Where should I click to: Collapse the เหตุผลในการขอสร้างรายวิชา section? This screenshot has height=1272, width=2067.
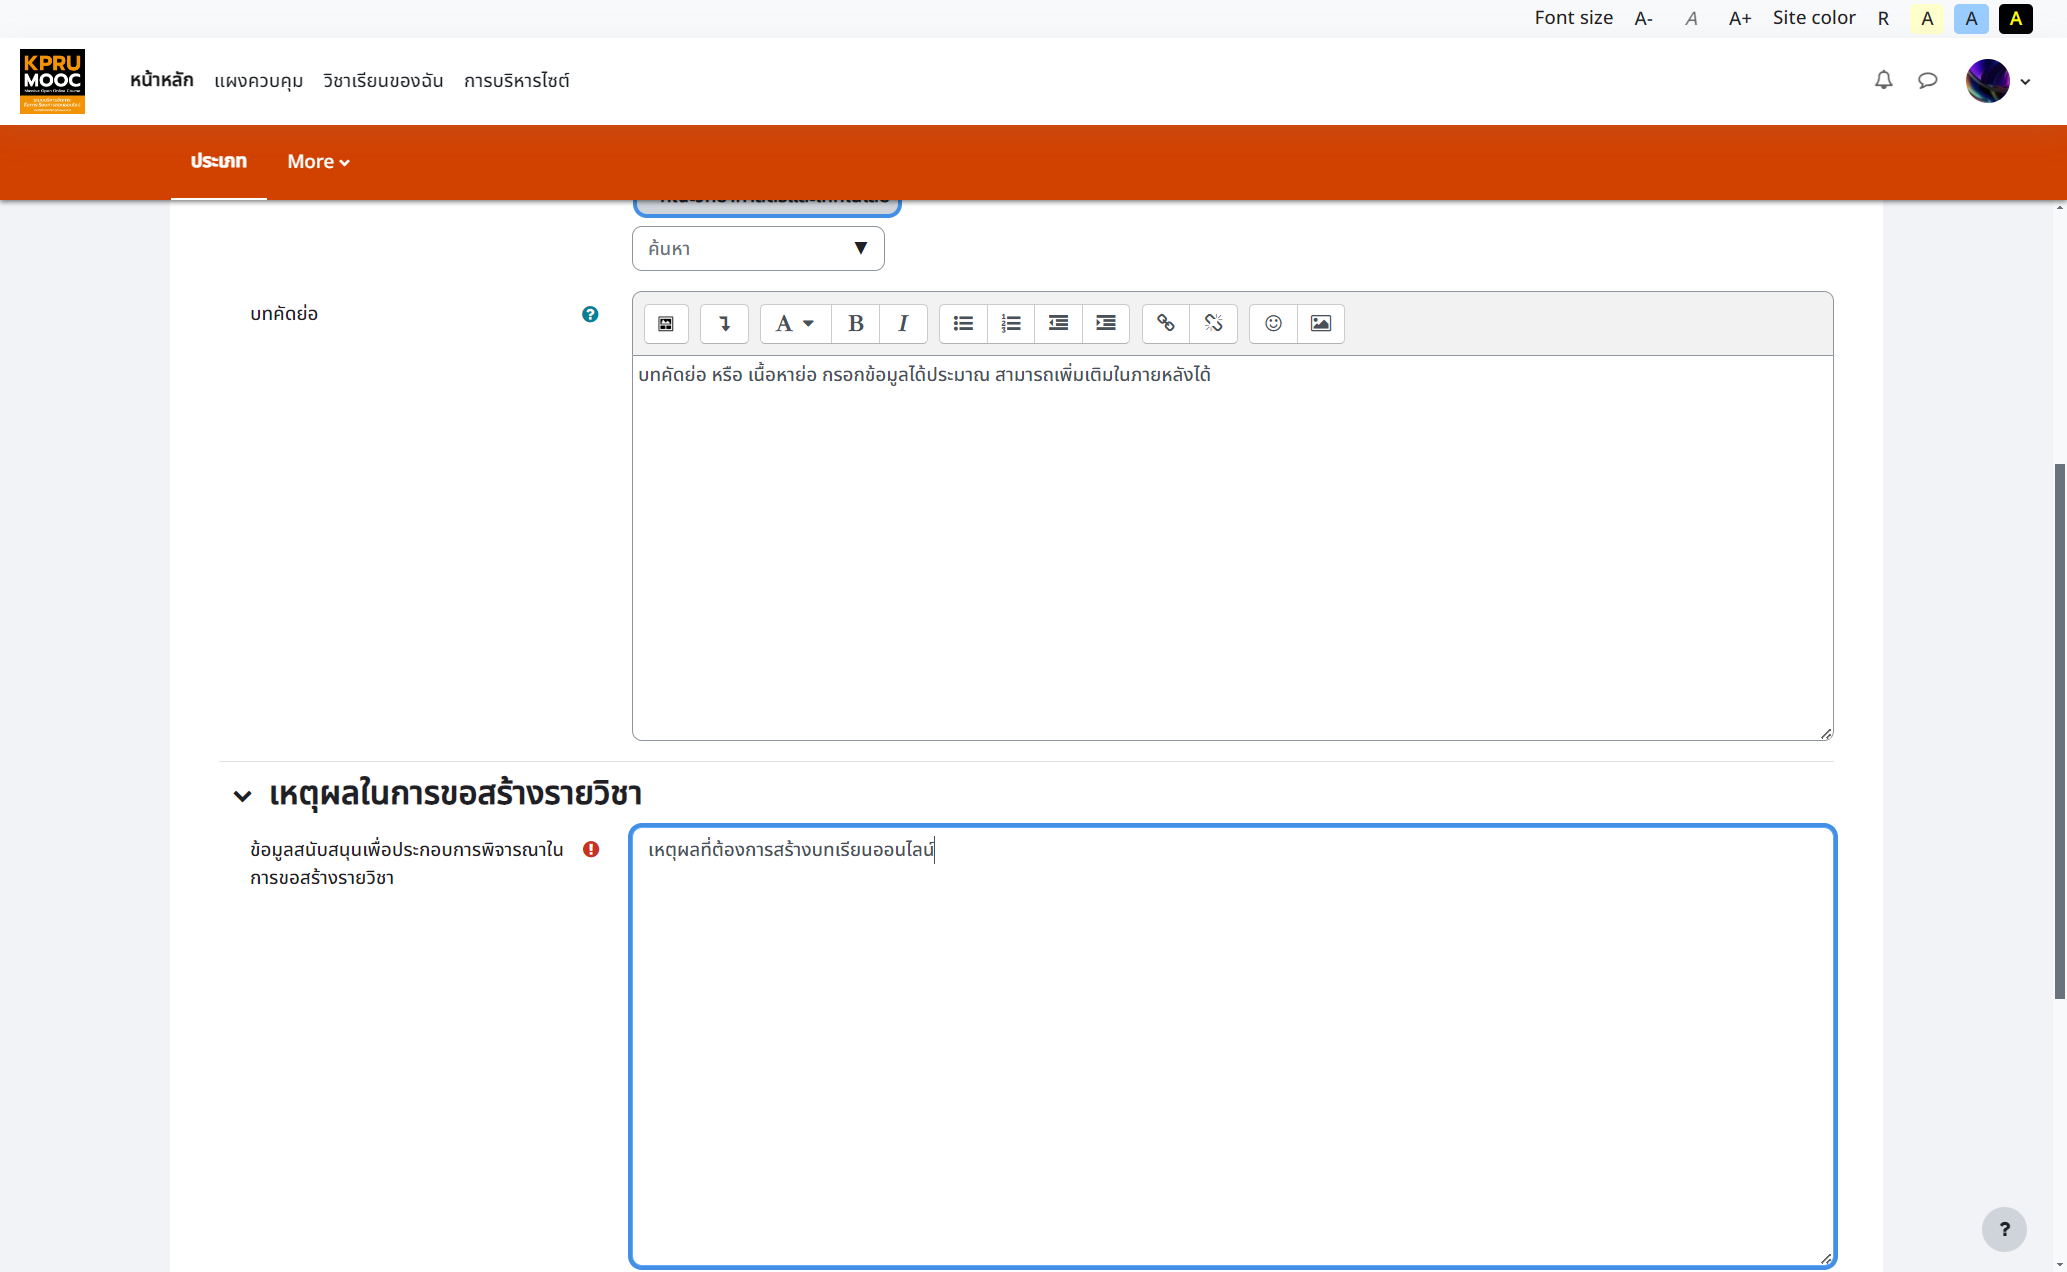point(242,795)
